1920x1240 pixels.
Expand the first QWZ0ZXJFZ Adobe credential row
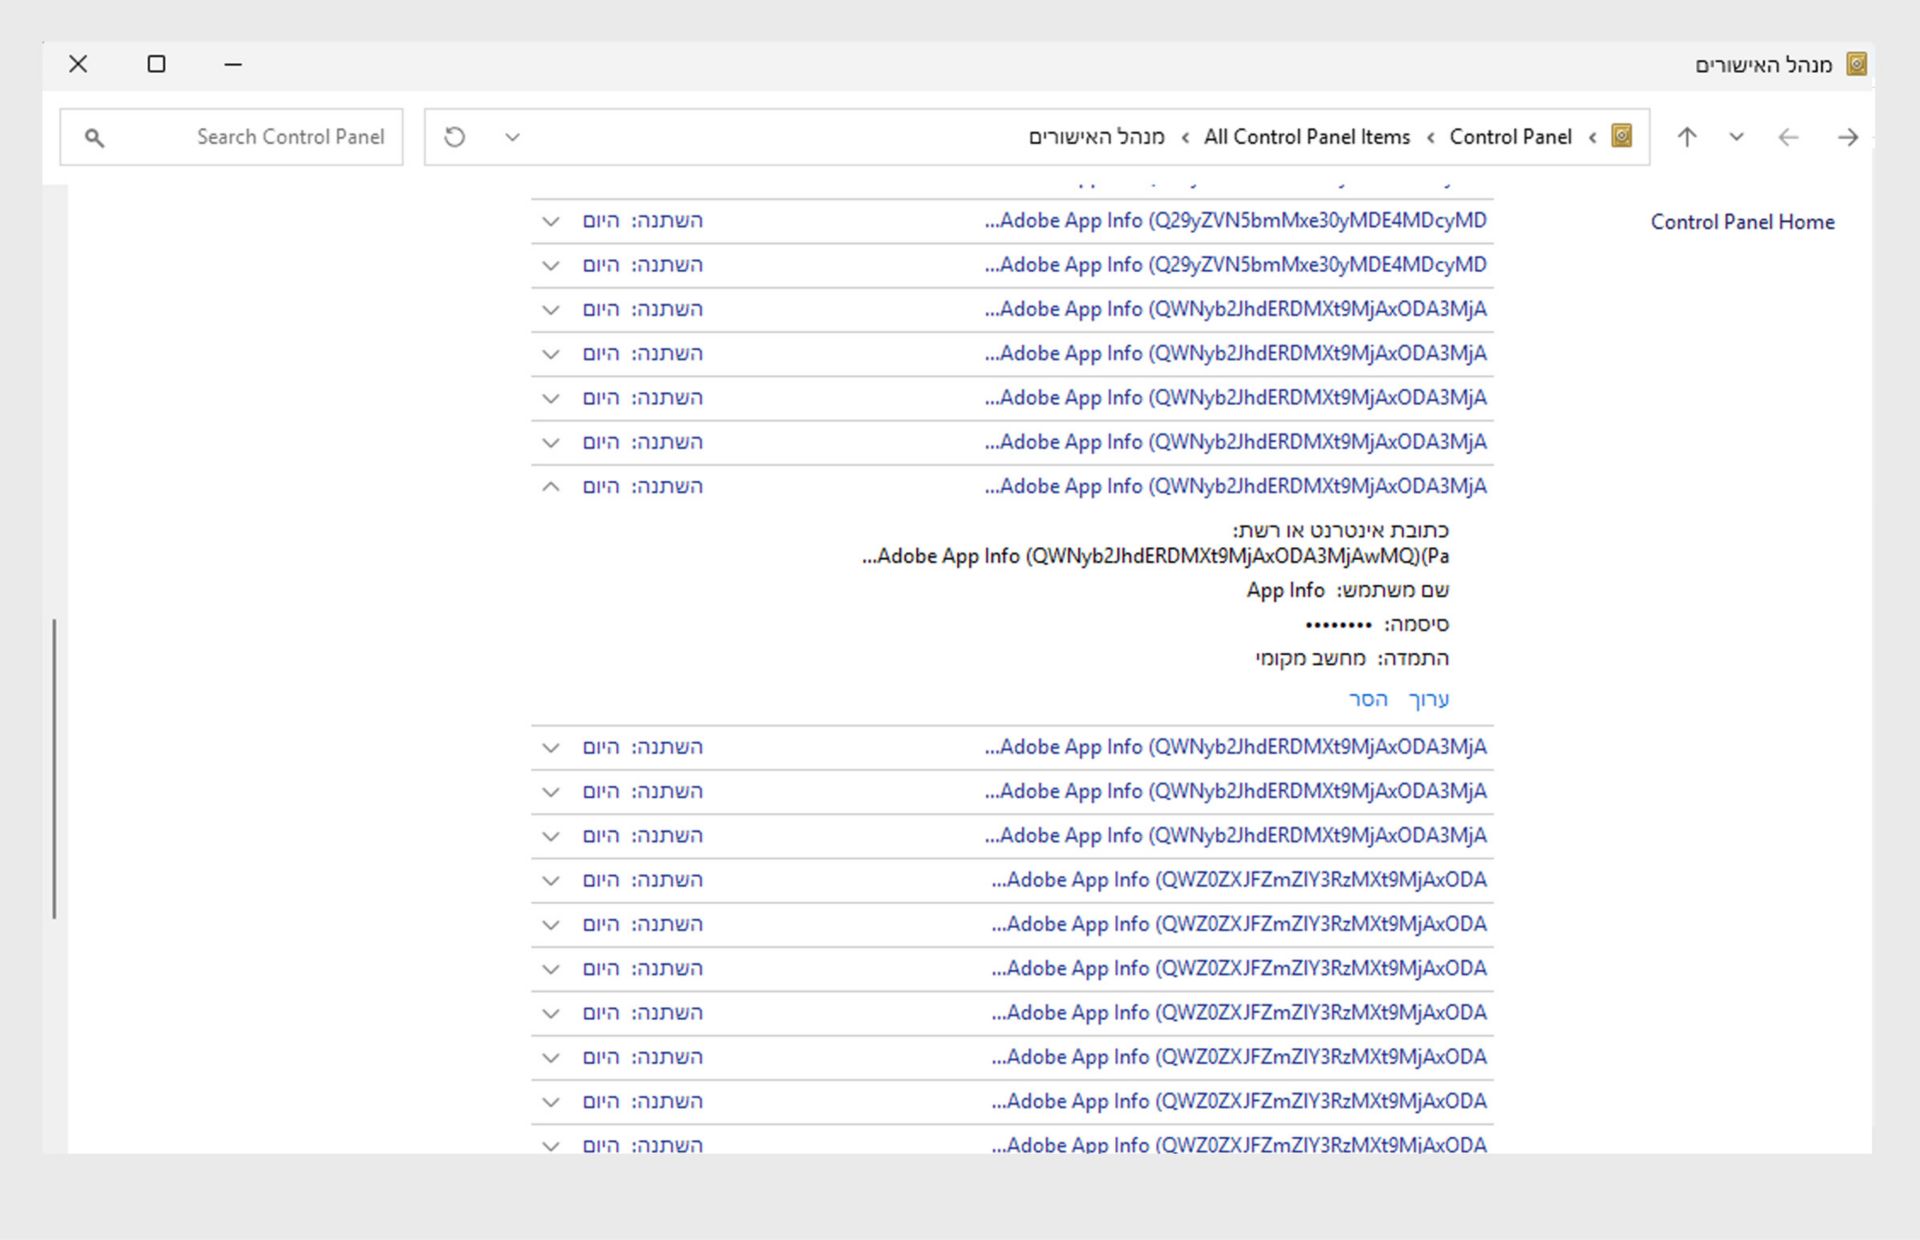tap(550, 880)
